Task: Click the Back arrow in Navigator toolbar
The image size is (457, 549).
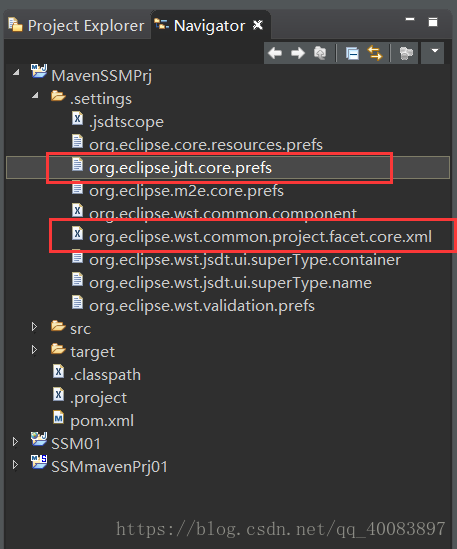Action: (x=275, y=53)
